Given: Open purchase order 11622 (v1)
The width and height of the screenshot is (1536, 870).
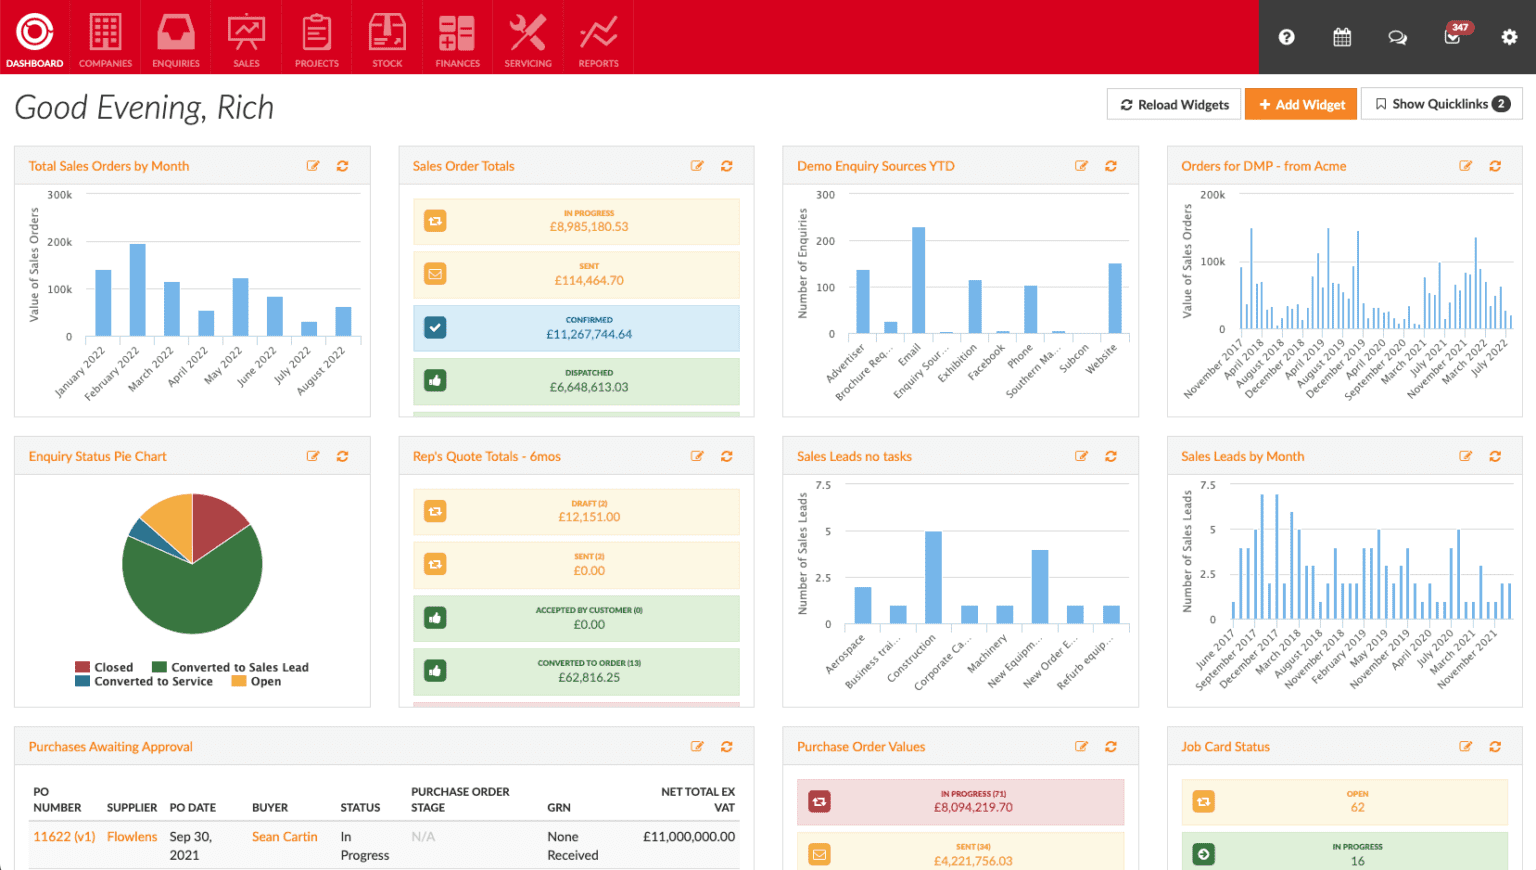Looking at the screenshot, I should 63,836.
